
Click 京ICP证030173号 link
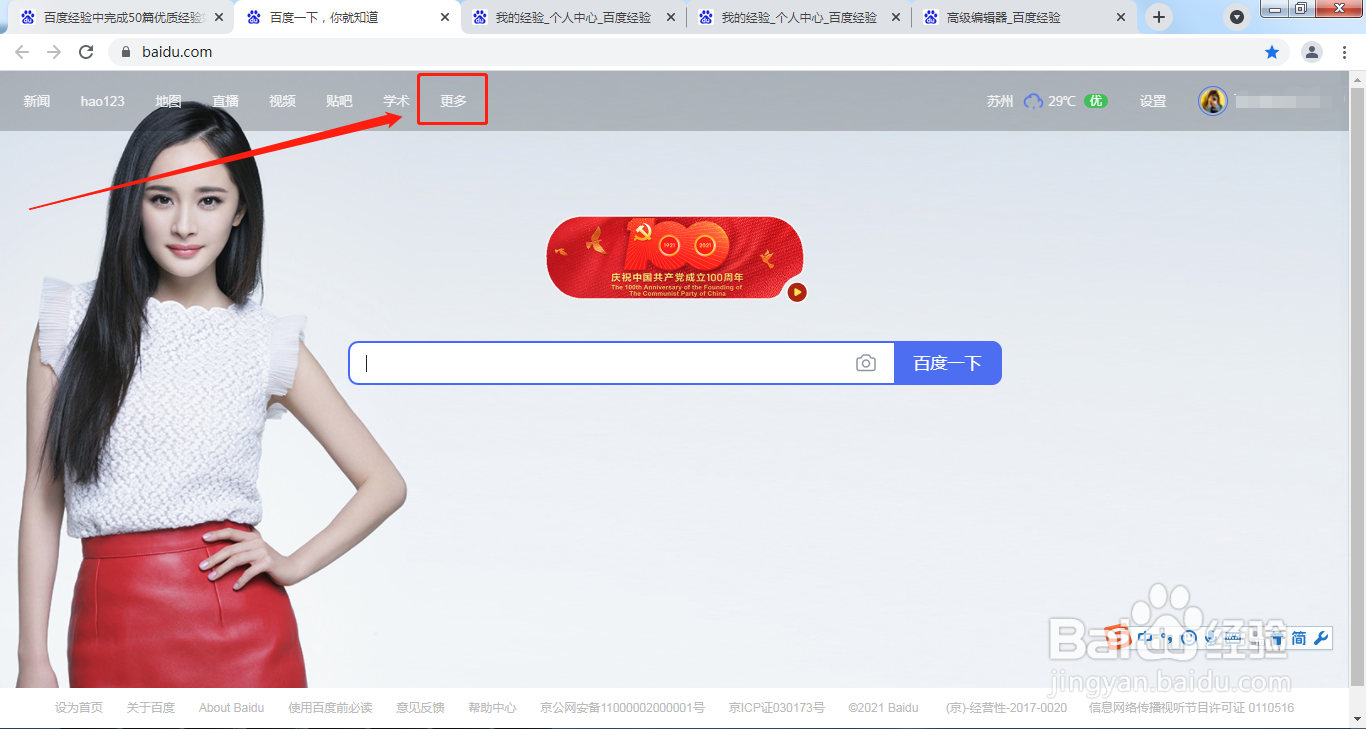[777, 708]
